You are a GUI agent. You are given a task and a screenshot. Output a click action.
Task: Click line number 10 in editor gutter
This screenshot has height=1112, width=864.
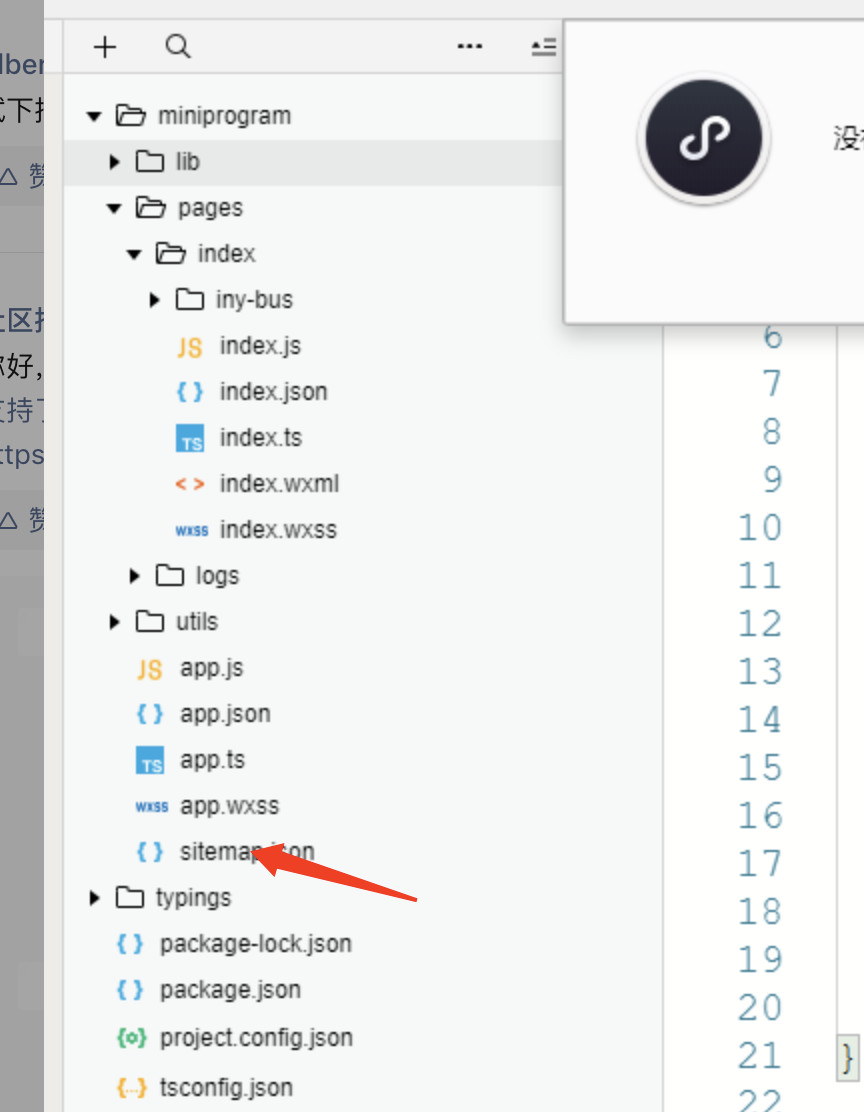[760, 528]
